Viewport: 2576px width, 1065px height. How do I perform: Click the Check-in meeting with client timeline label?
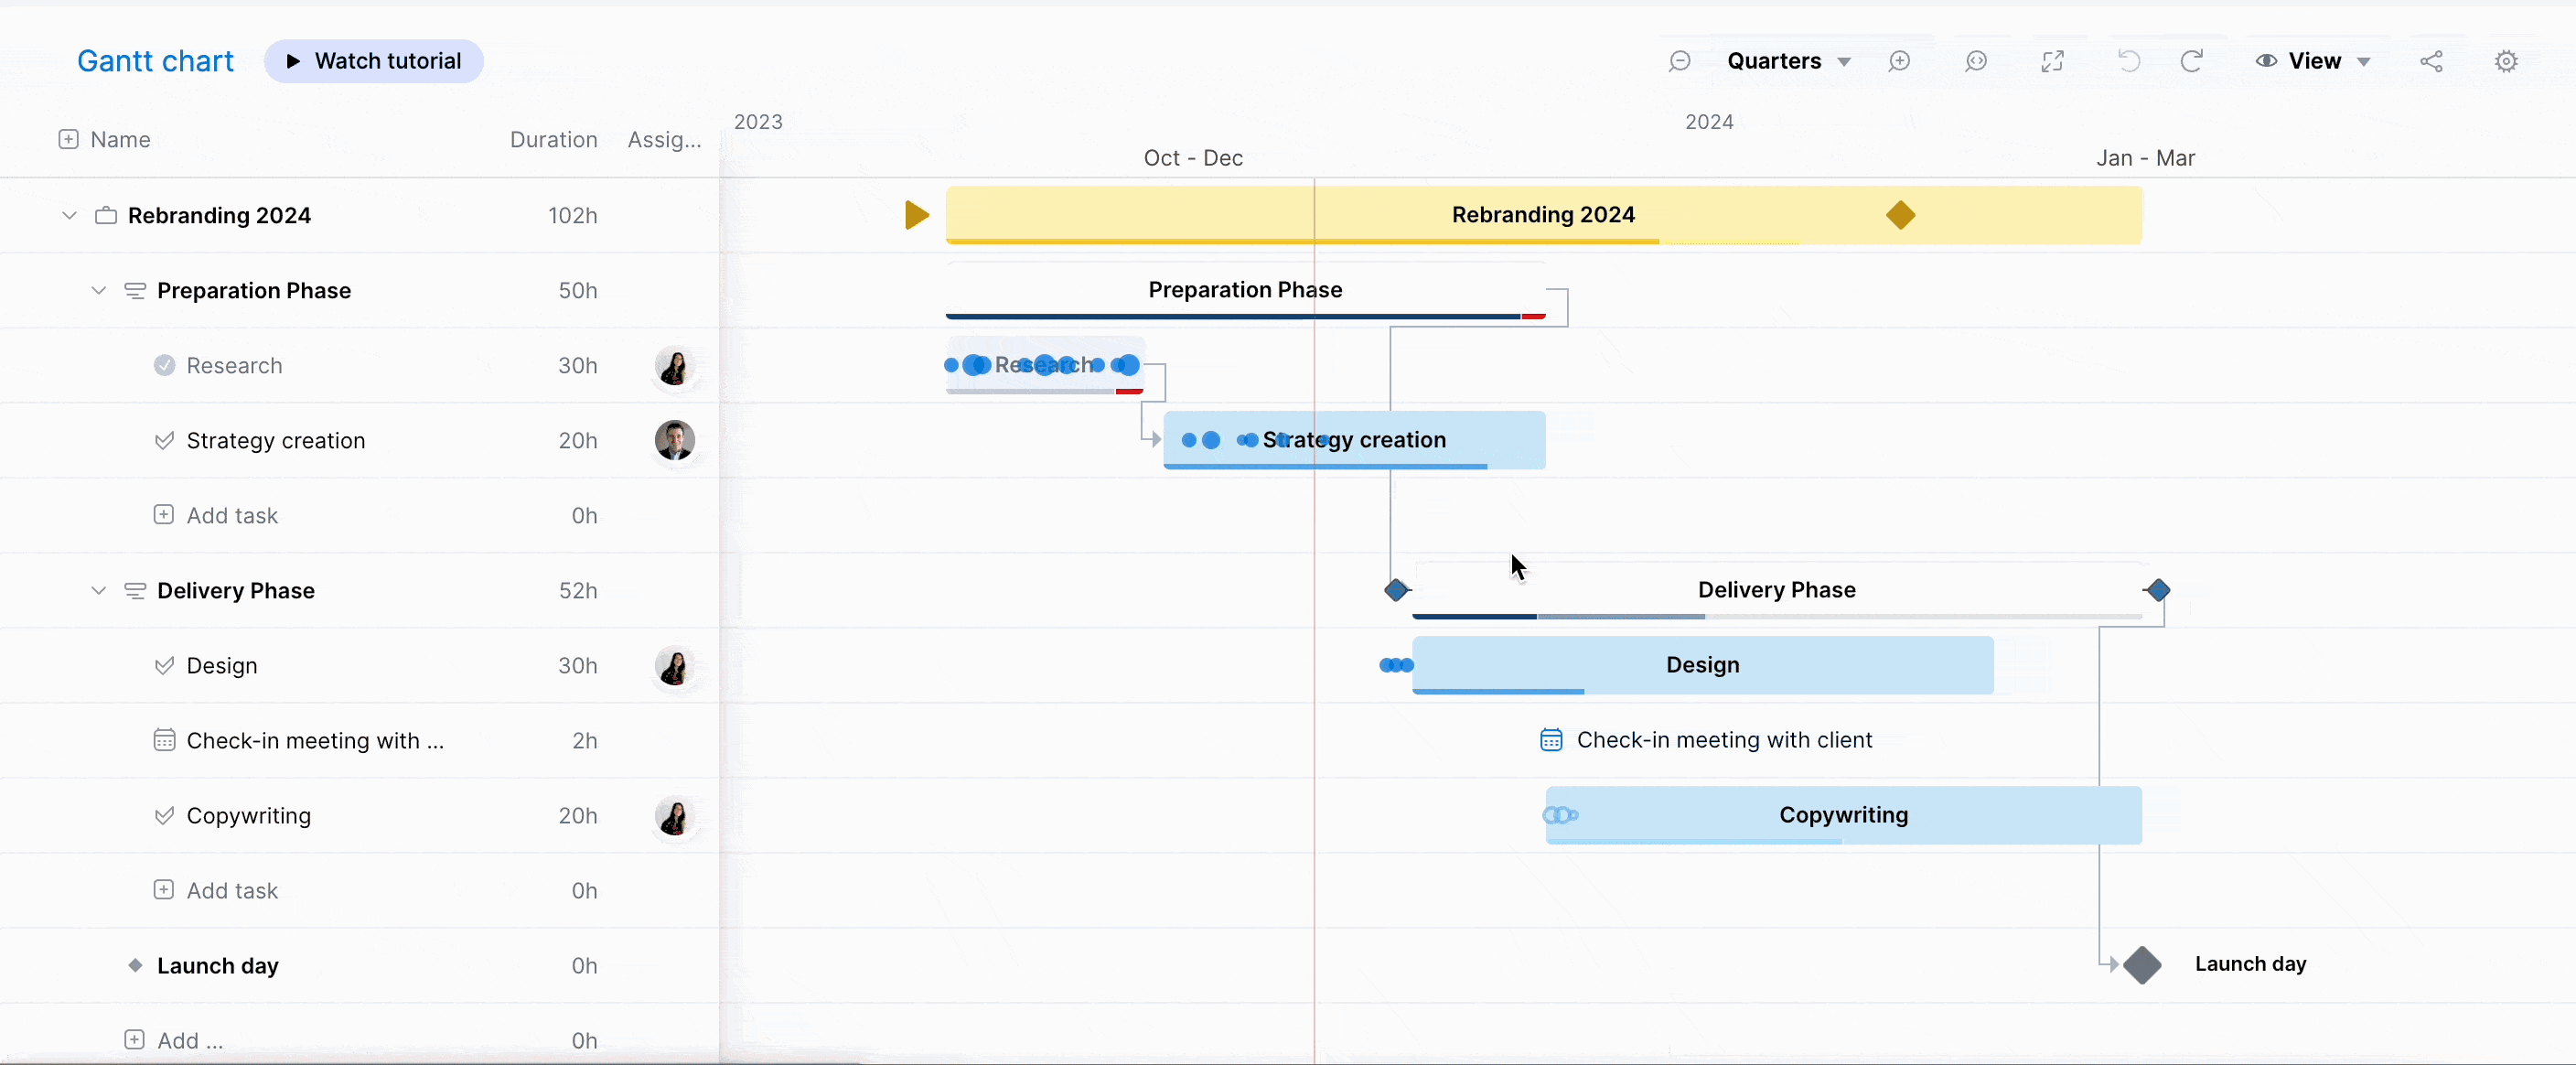(x=1724, y=740)
